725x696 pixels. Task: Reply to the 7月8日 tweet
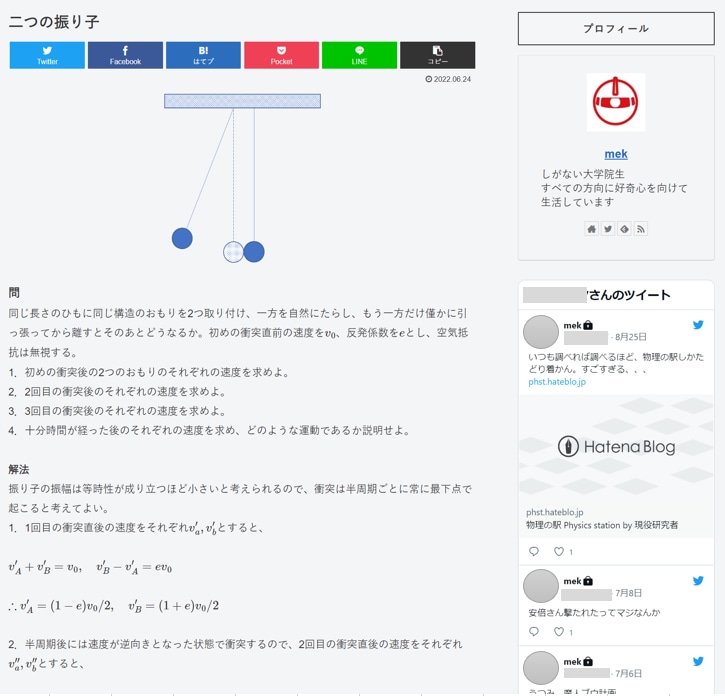[534, 631]
